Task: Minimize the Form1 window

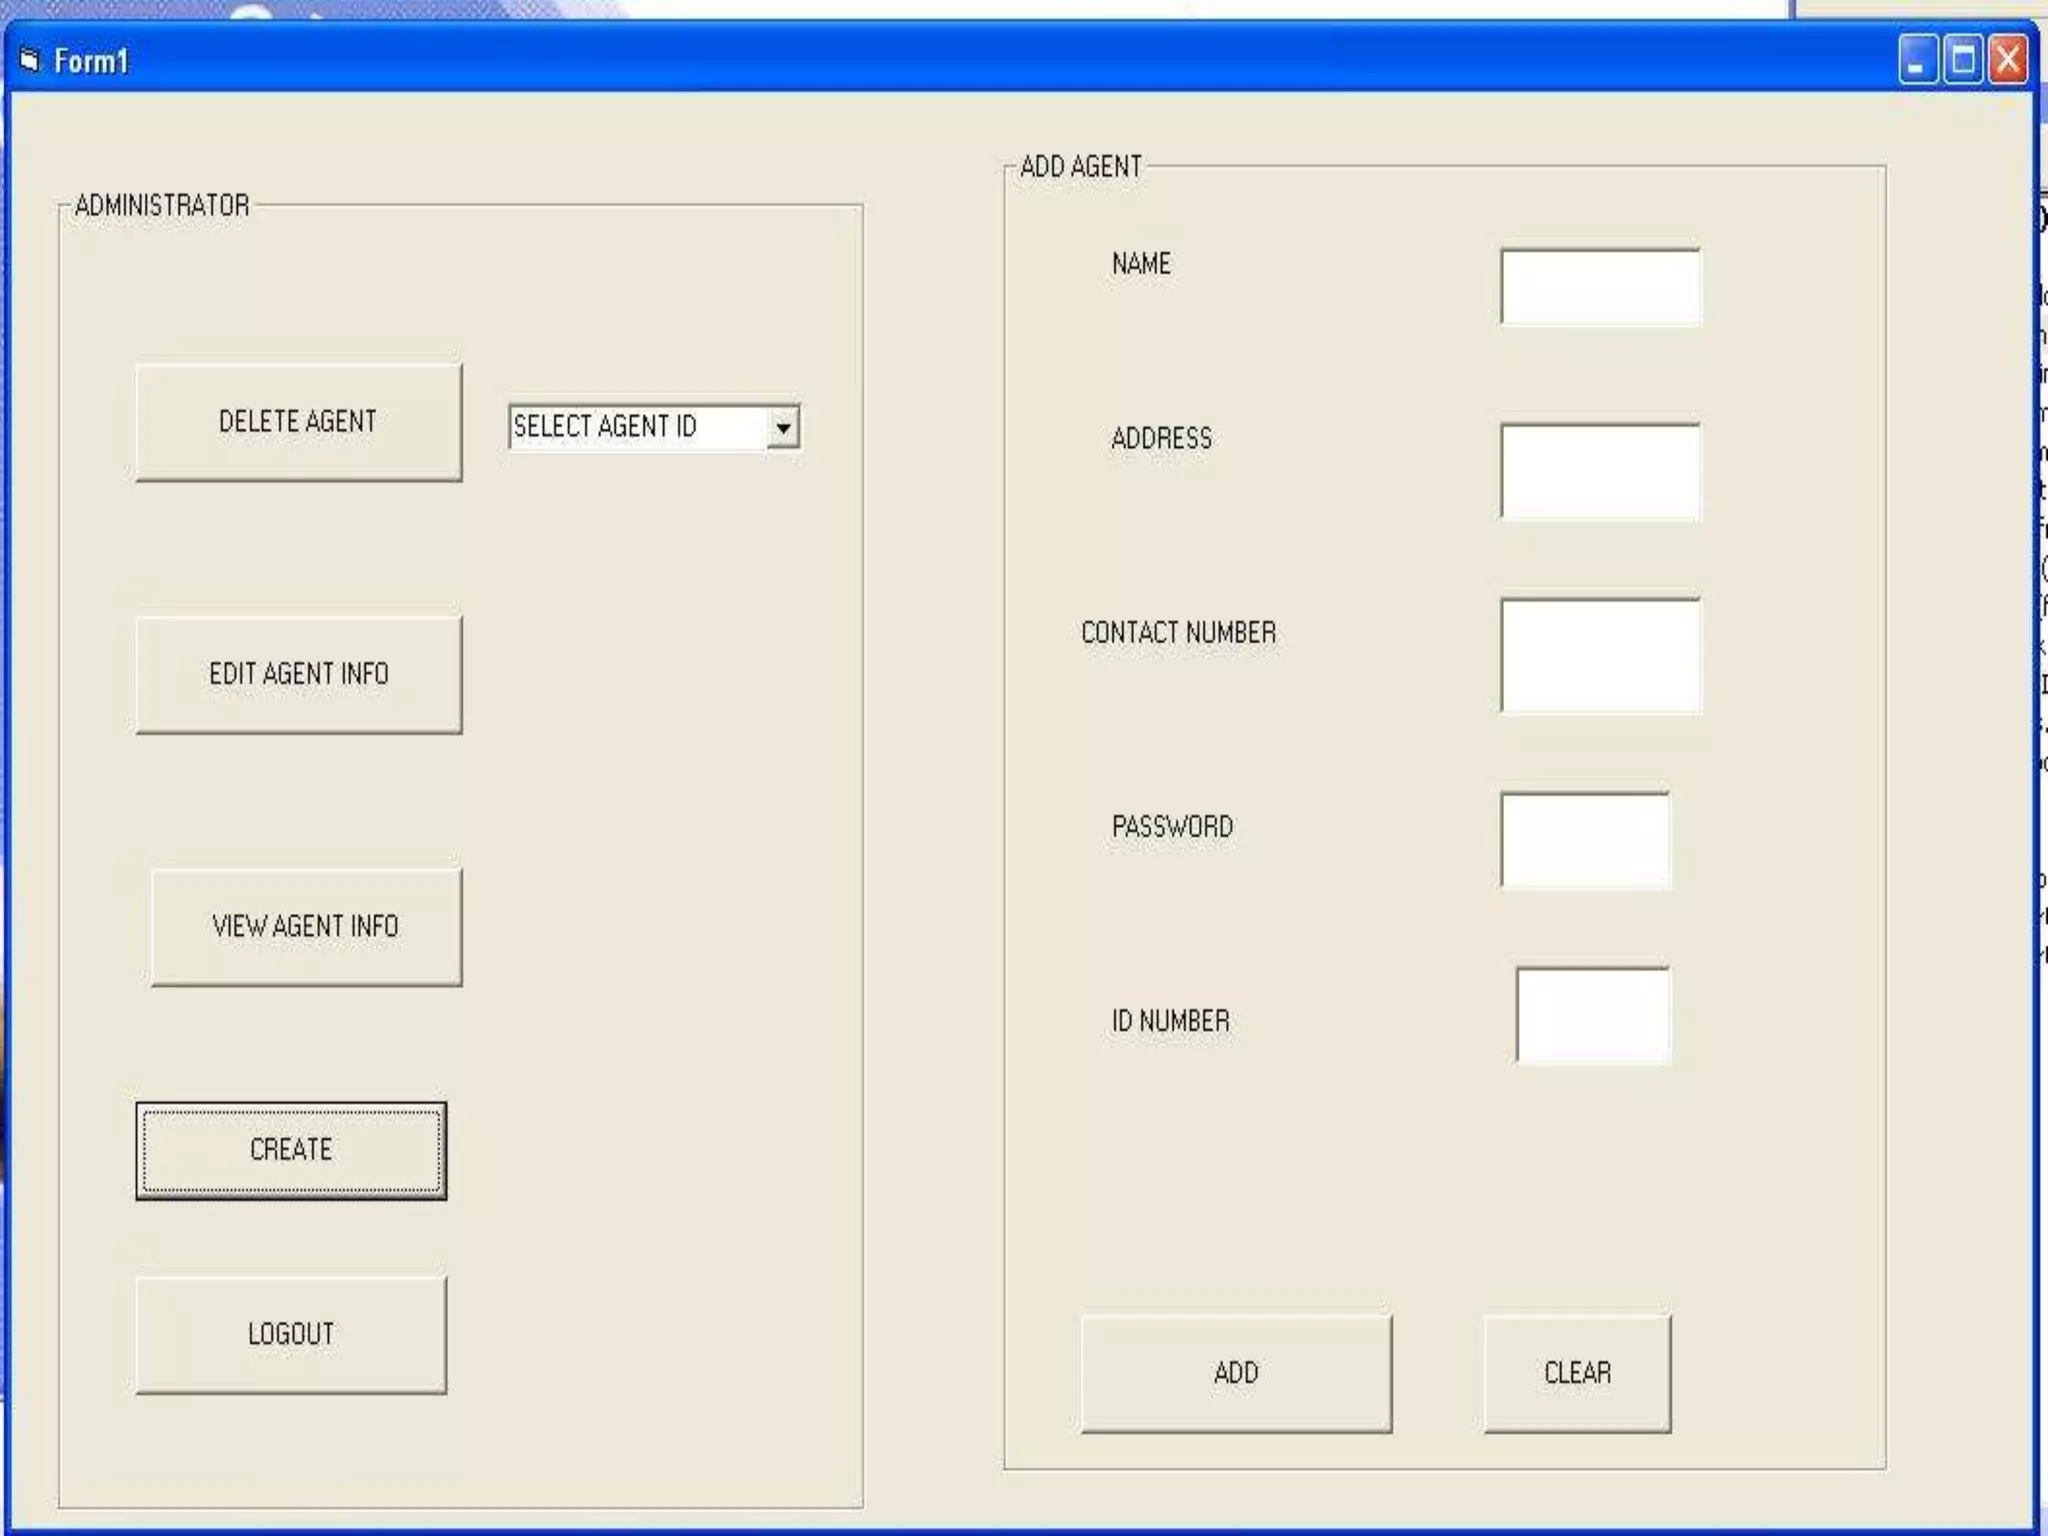Action: coord(1917,61)
